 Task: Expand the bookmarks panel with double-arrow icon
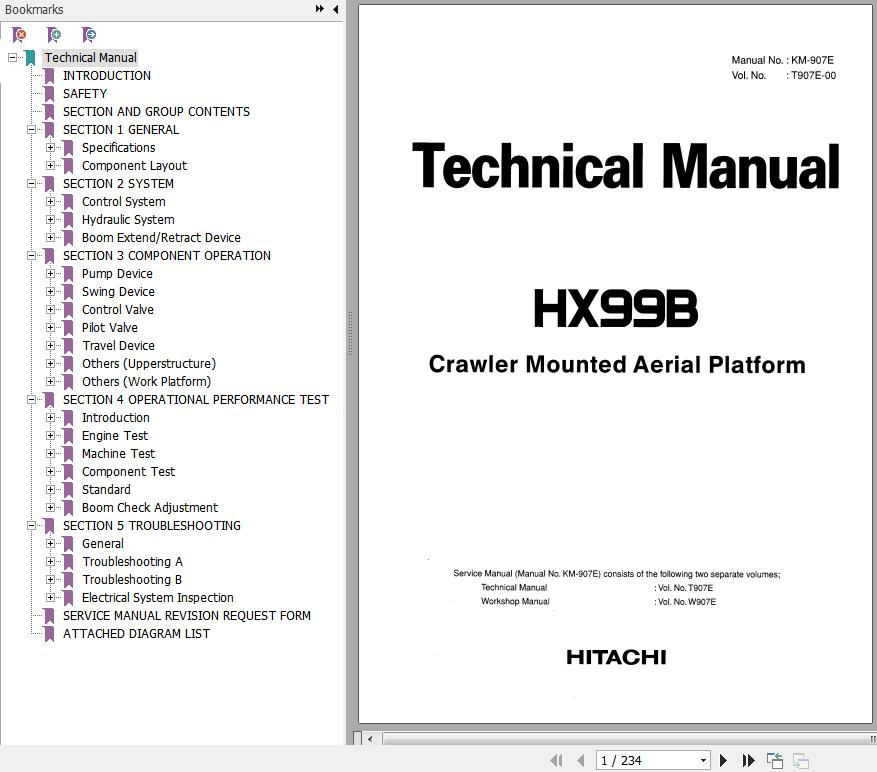click(319, 9)
